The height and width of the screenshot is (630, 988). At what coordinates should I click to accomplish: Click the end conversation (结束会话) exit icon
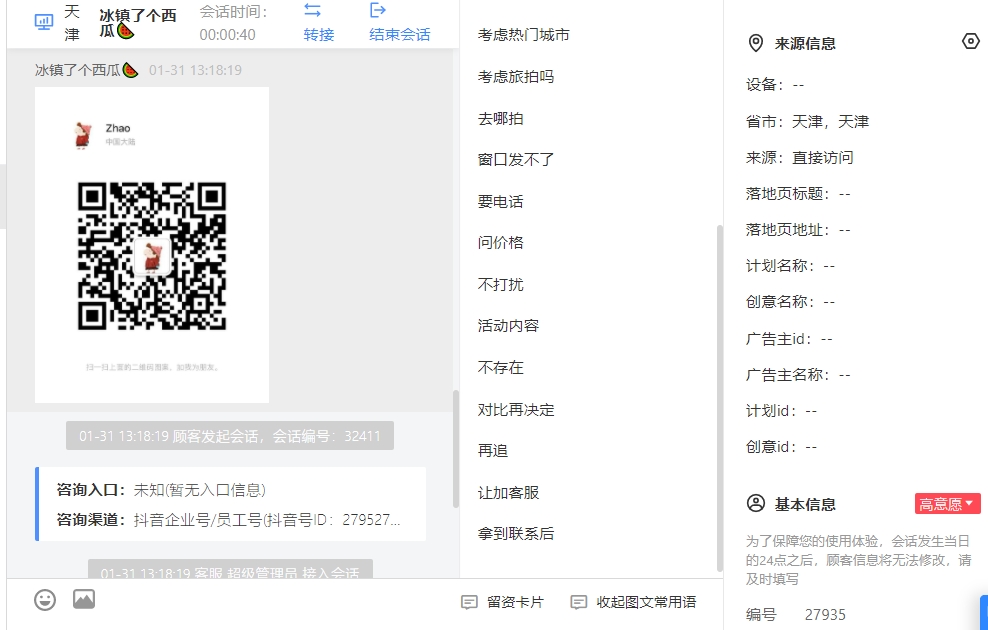pos(377,10)
